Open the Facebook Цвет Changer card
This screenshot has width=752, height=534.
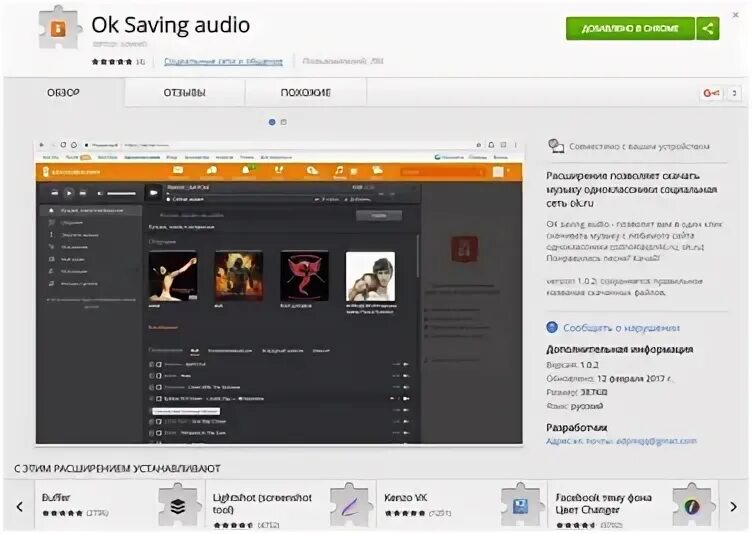[633, 506]
